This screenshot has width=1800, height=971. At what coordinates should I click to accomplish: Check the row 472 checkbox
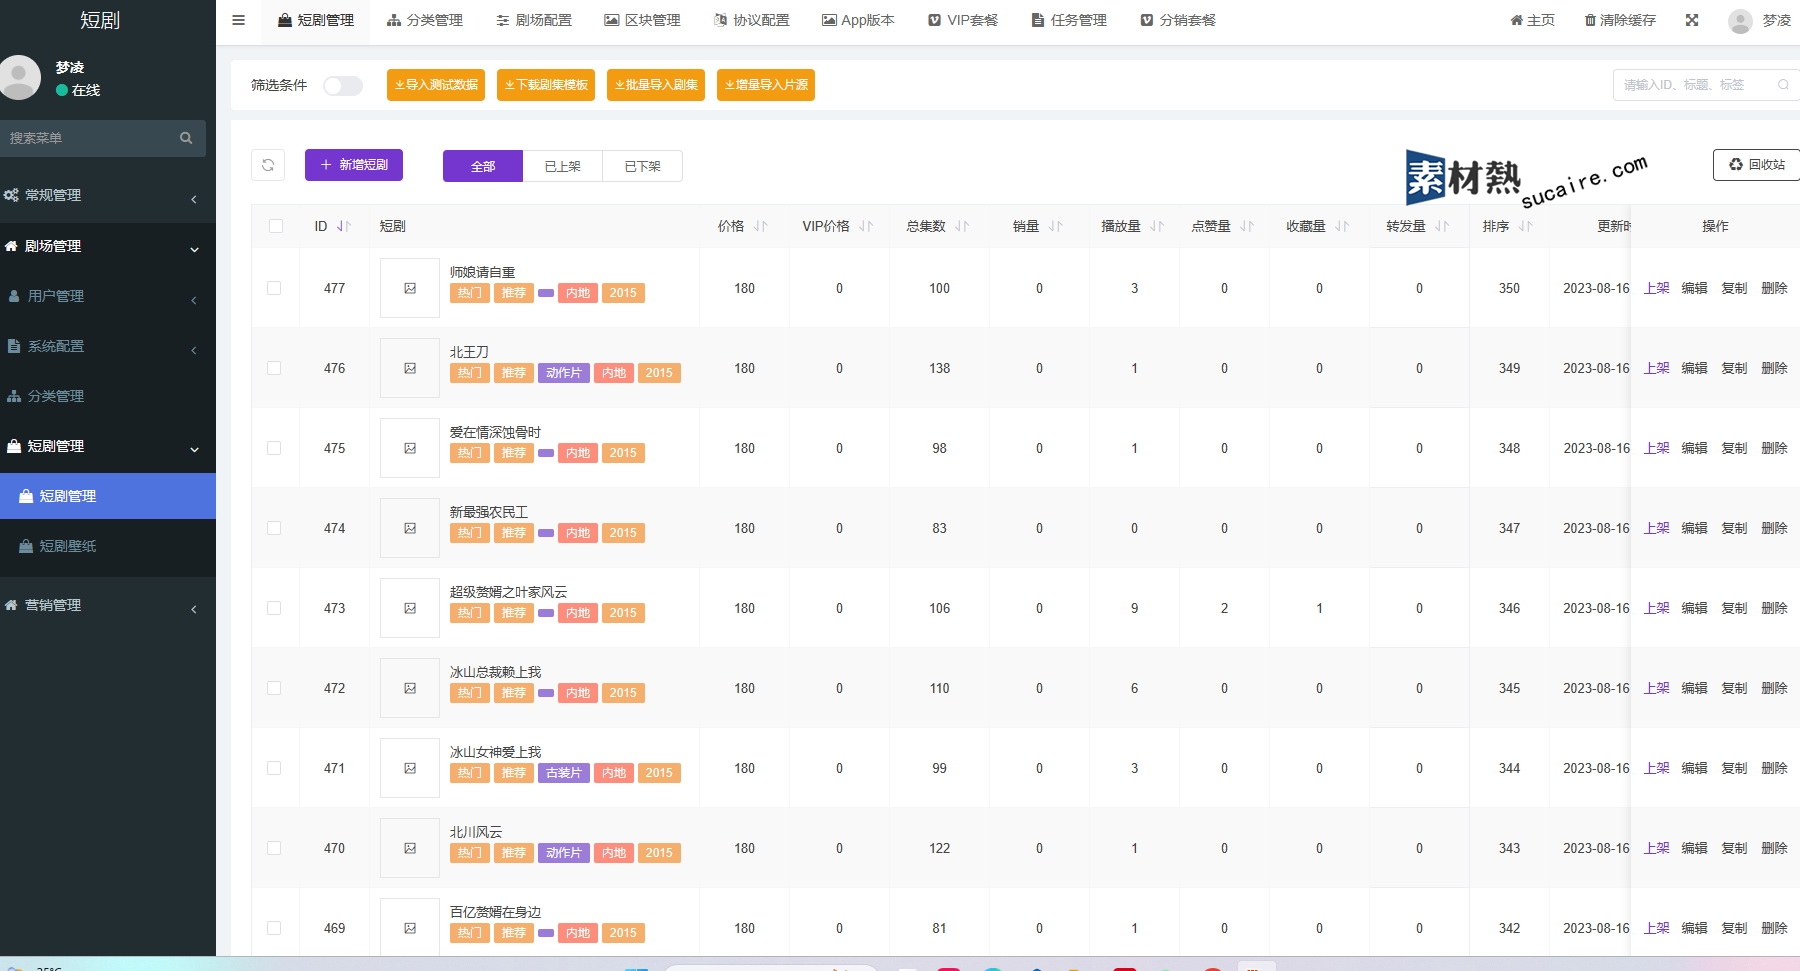[274, 688]
